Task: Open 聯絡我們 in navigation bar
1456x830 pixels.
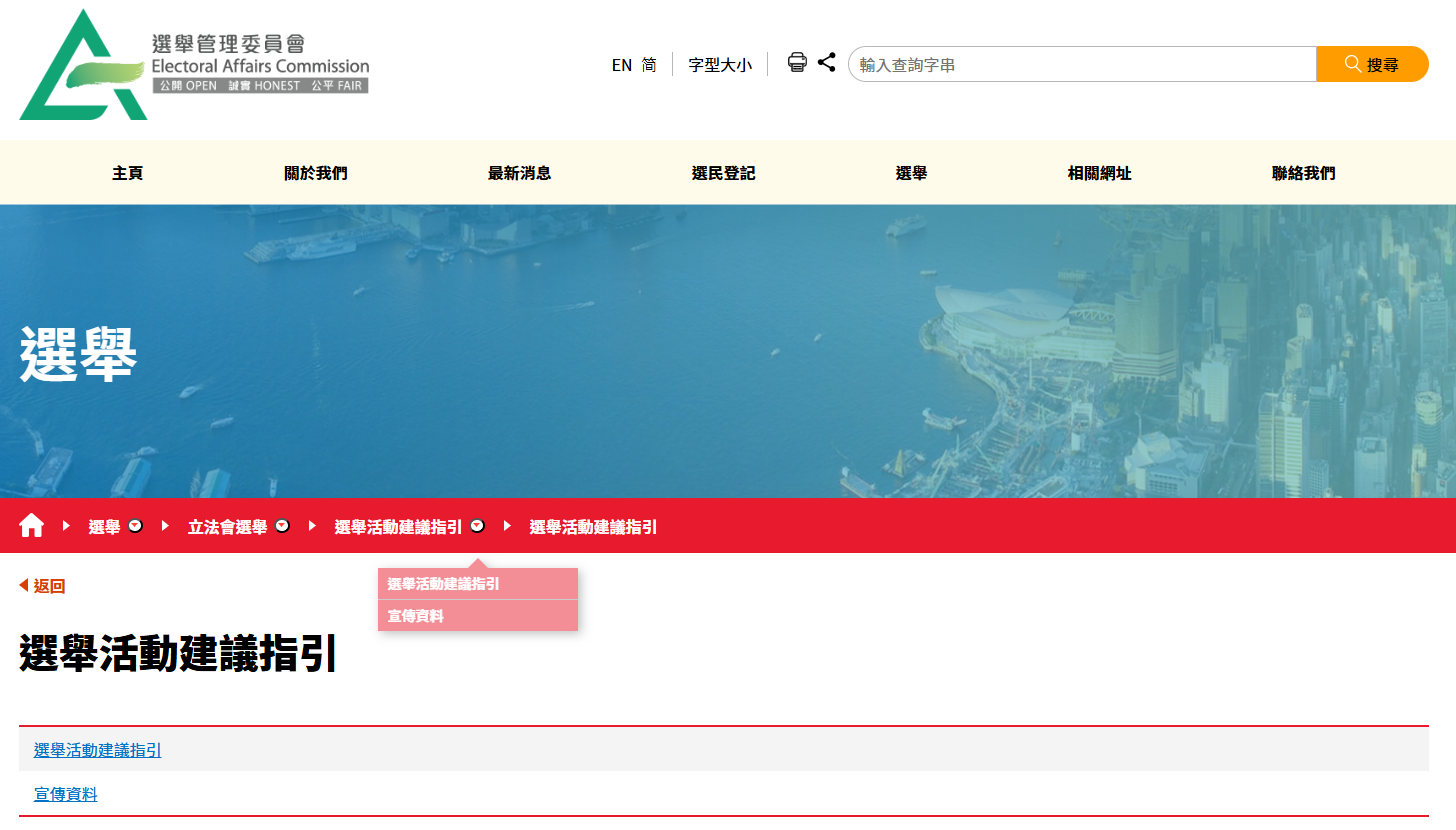Action: click(1303, 173)
